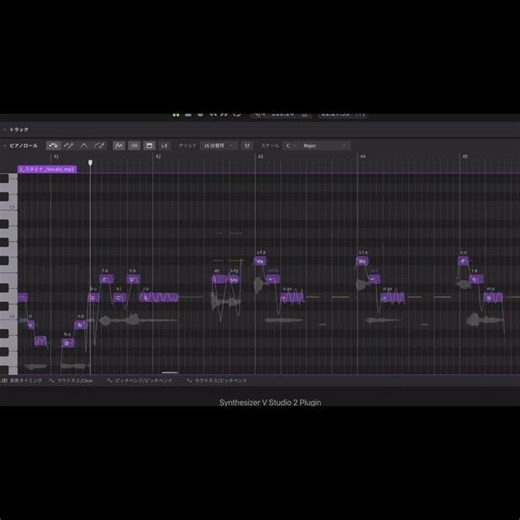The width and height of the screenshot is (520, 520).
Task: Select the first note of measure 43
Action: pos(260,261)
